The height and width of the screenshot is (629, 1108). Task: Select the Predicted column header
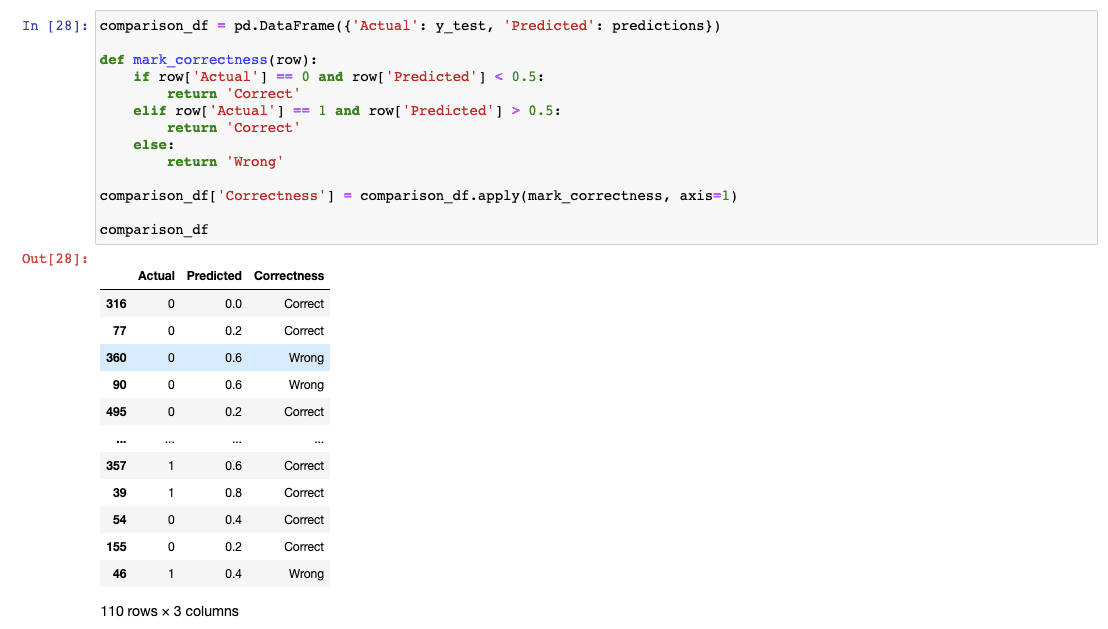214,276
